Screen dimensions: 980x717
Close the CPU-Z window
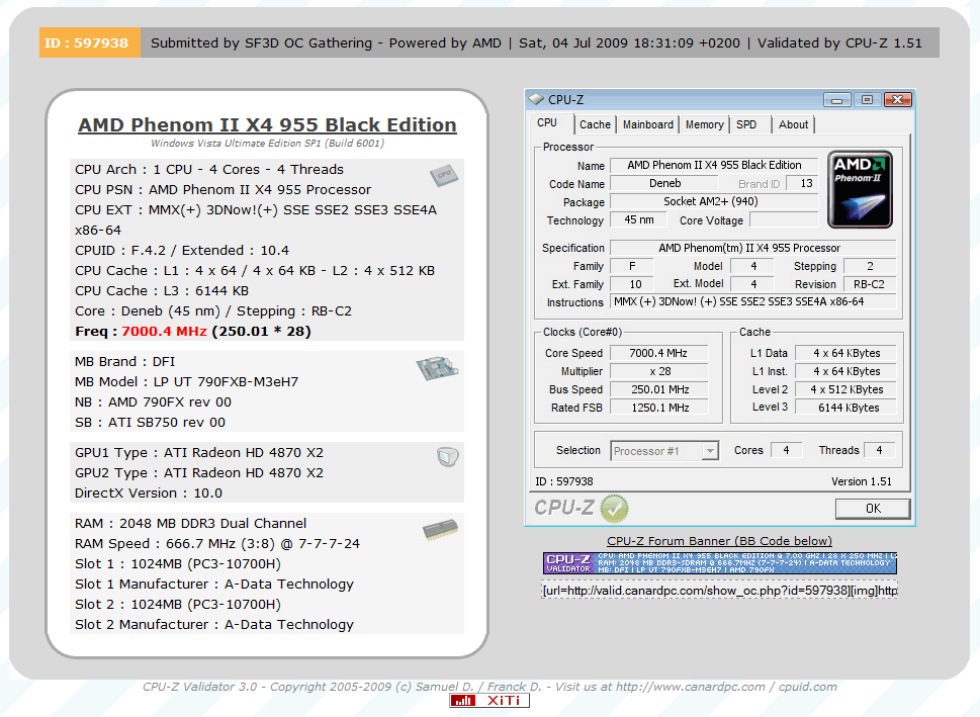pyautogui.click(x=898, y=99)
